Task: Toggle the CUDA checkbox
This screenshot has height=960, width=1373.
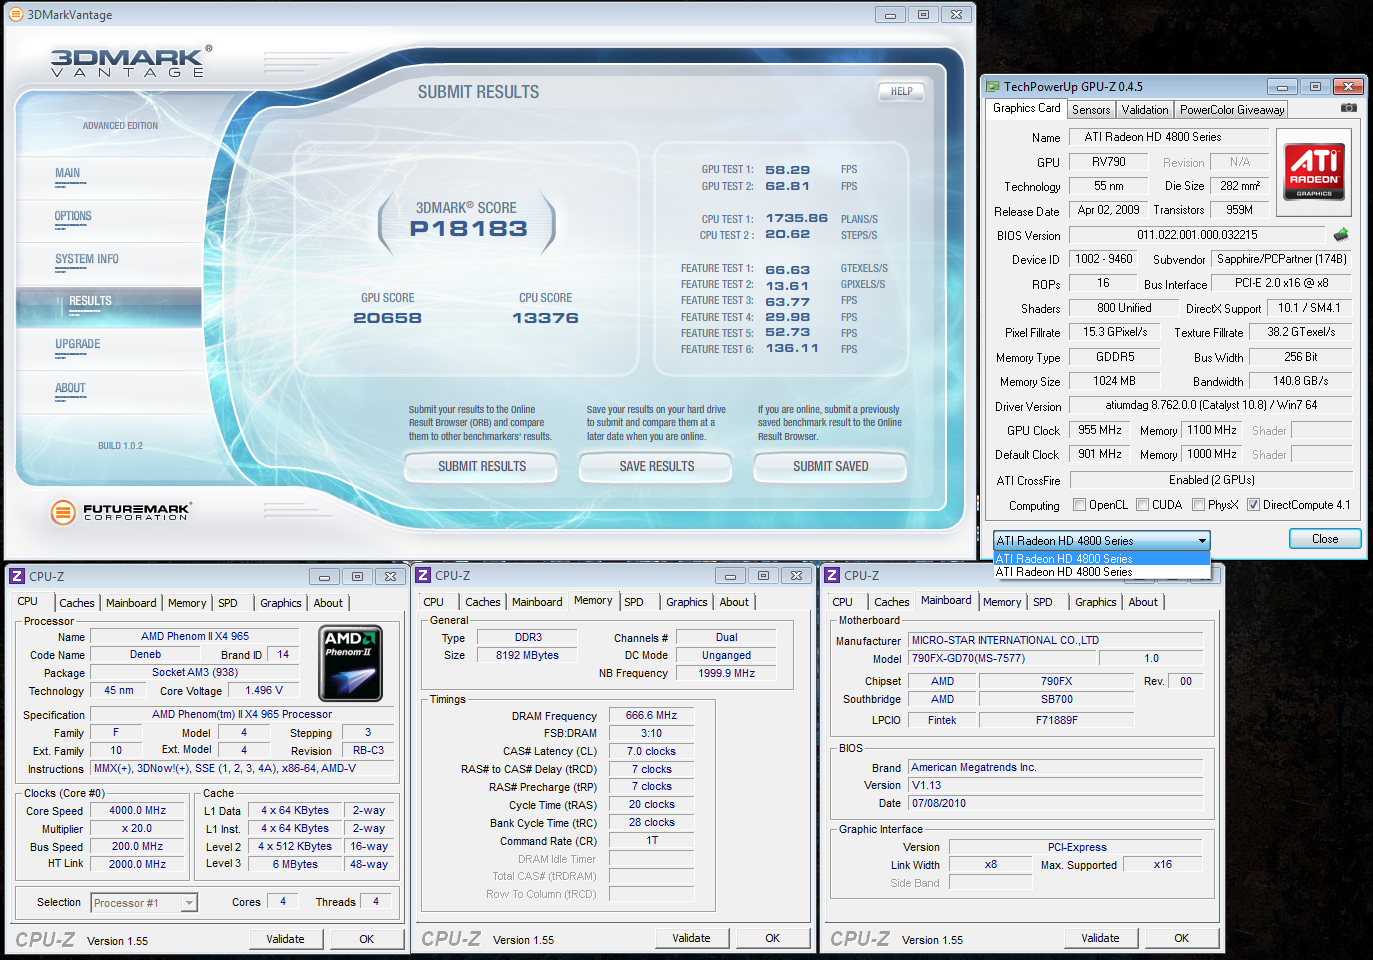Action: point(1142,505)
